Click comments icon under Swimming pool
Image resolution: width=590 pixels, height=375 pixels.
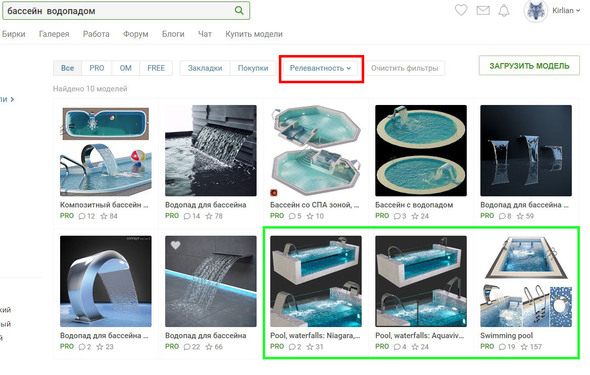[x=502, y=347]
